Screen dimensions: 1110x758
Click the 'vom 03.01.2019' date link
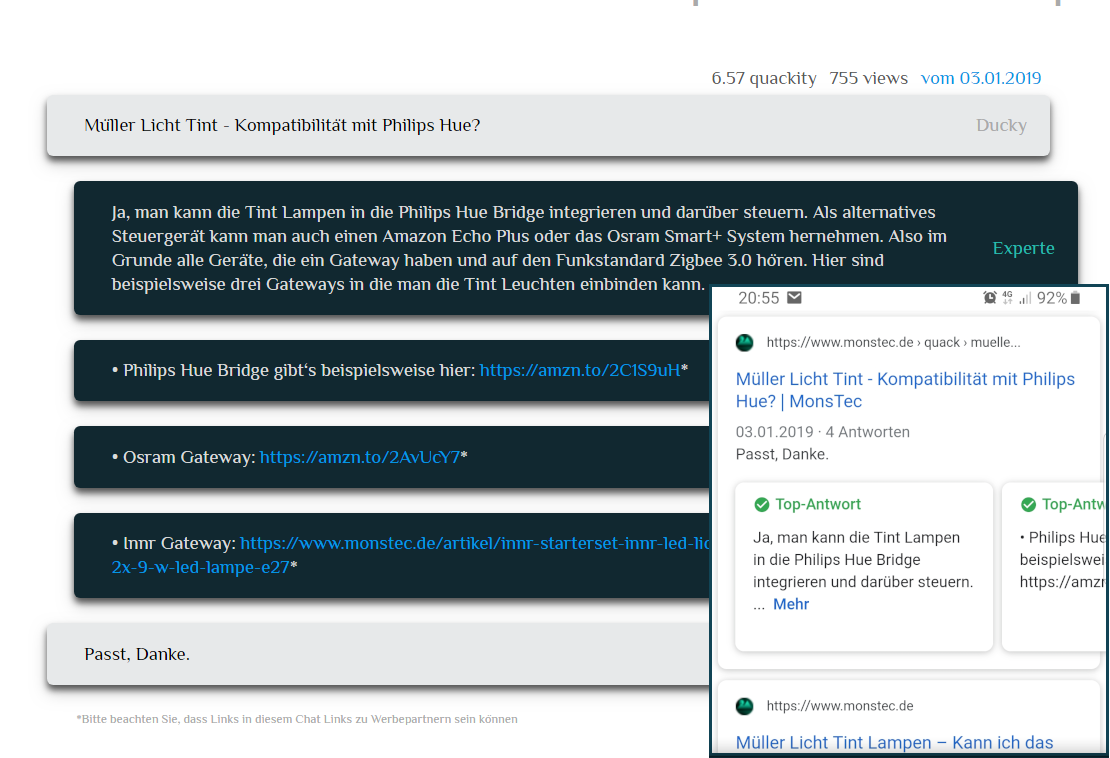coord(981,78)
